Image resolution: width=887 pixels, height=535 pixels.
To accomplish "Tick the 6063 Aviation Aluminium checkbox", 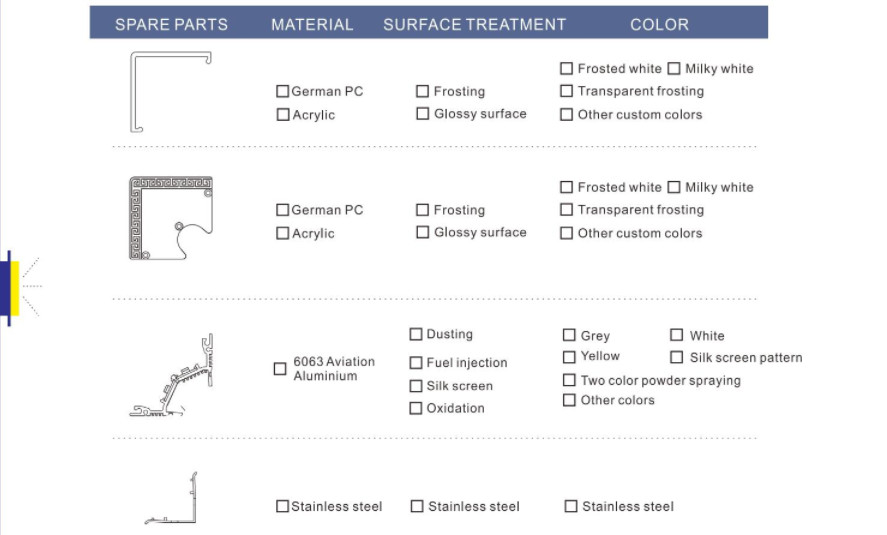I will [280, 369].
